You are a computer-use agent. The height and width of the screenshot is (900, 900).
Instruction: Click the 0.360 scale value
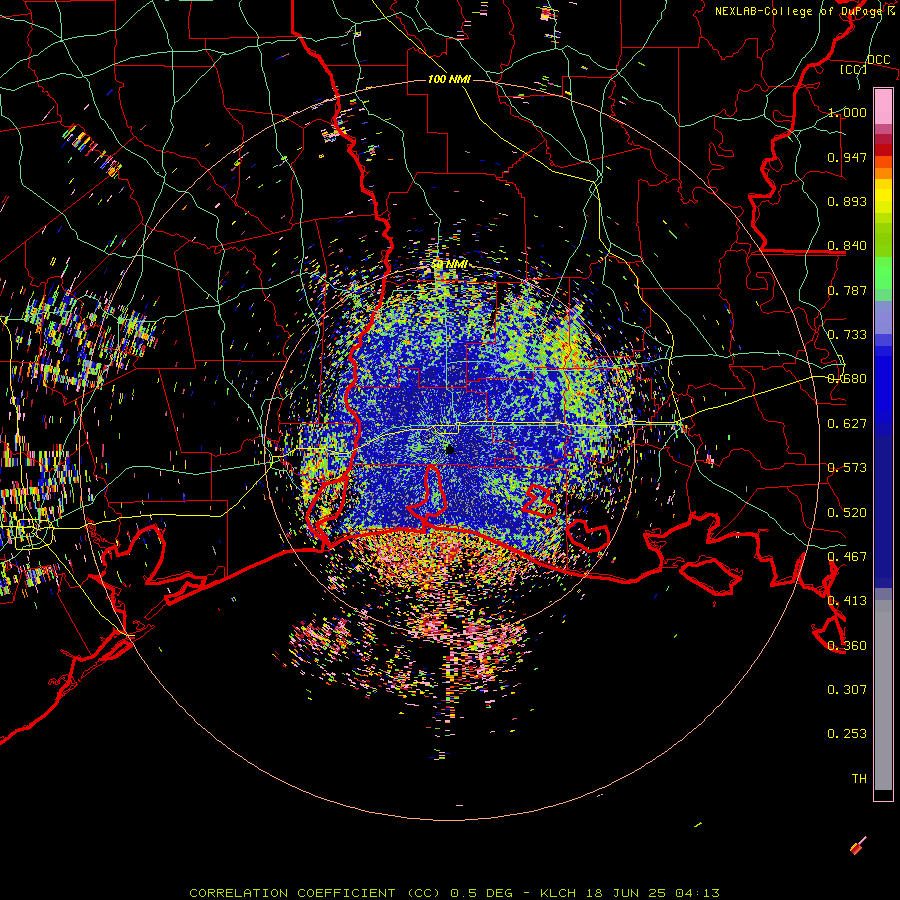click(x=847, y=646)
